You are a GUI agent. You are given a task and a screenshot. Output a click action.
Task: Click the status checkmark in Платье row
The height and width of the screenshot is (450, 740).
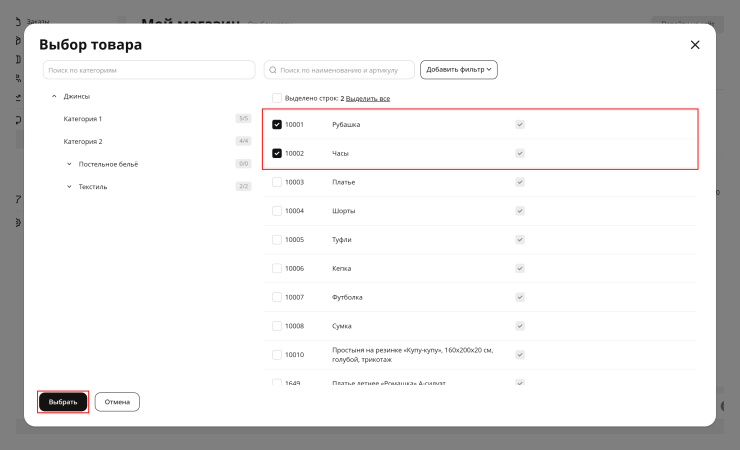point(520,182)
